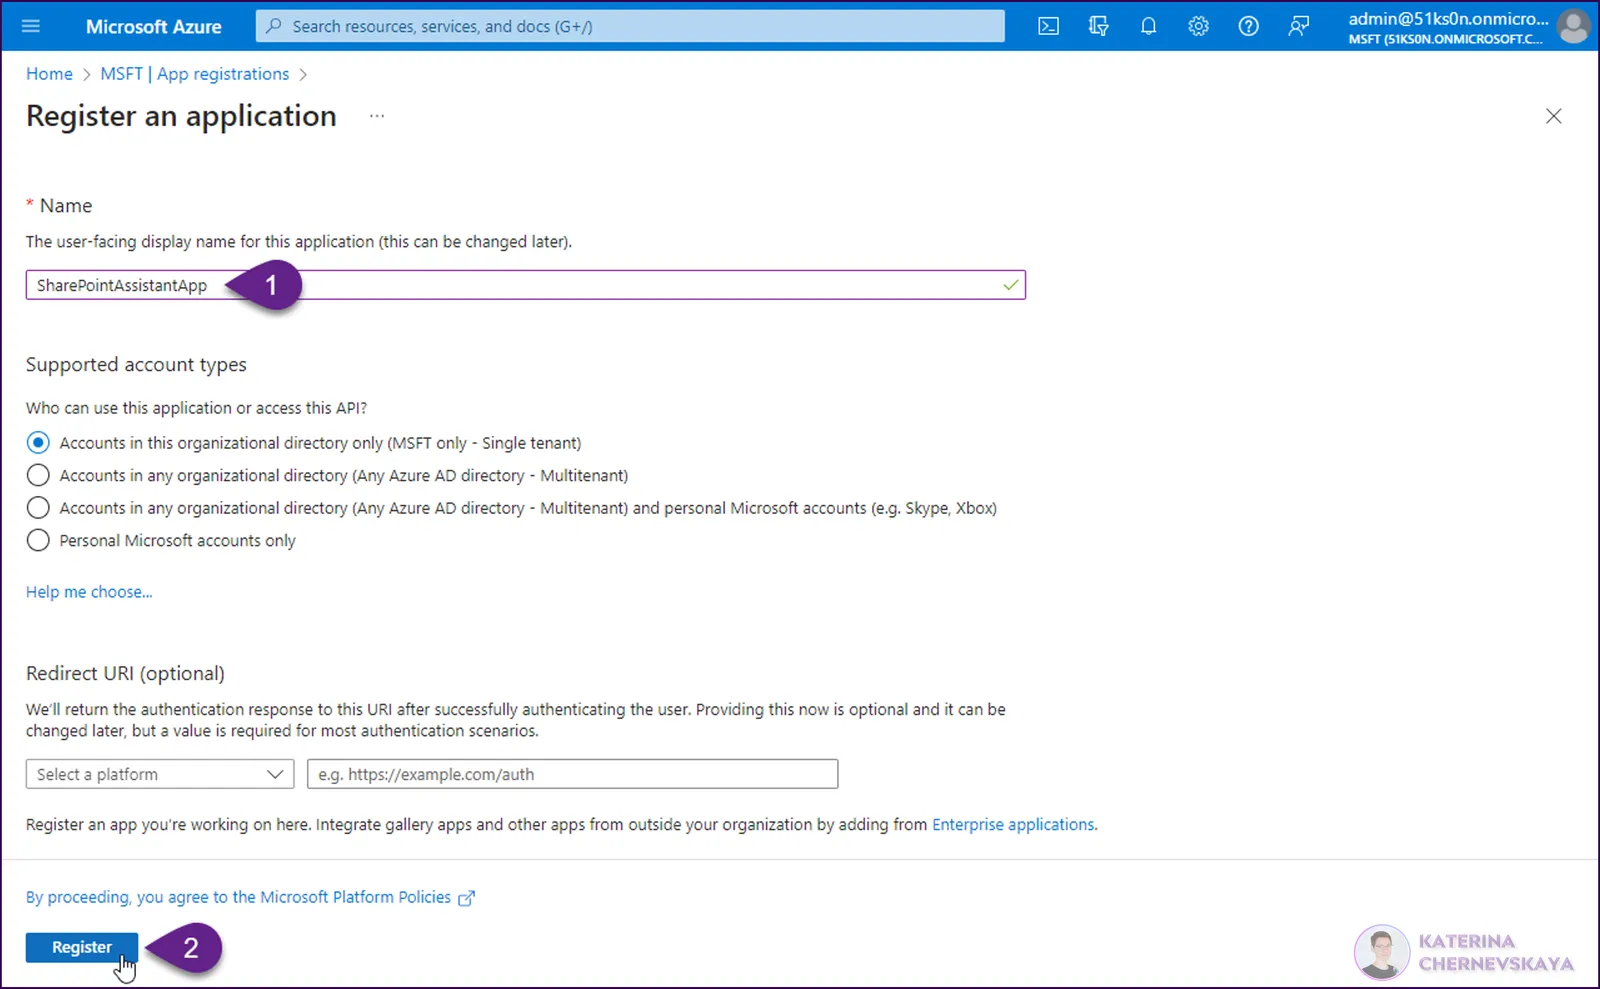Open the Help question mark icon

pyautogui.click(x=1248, y=26)
